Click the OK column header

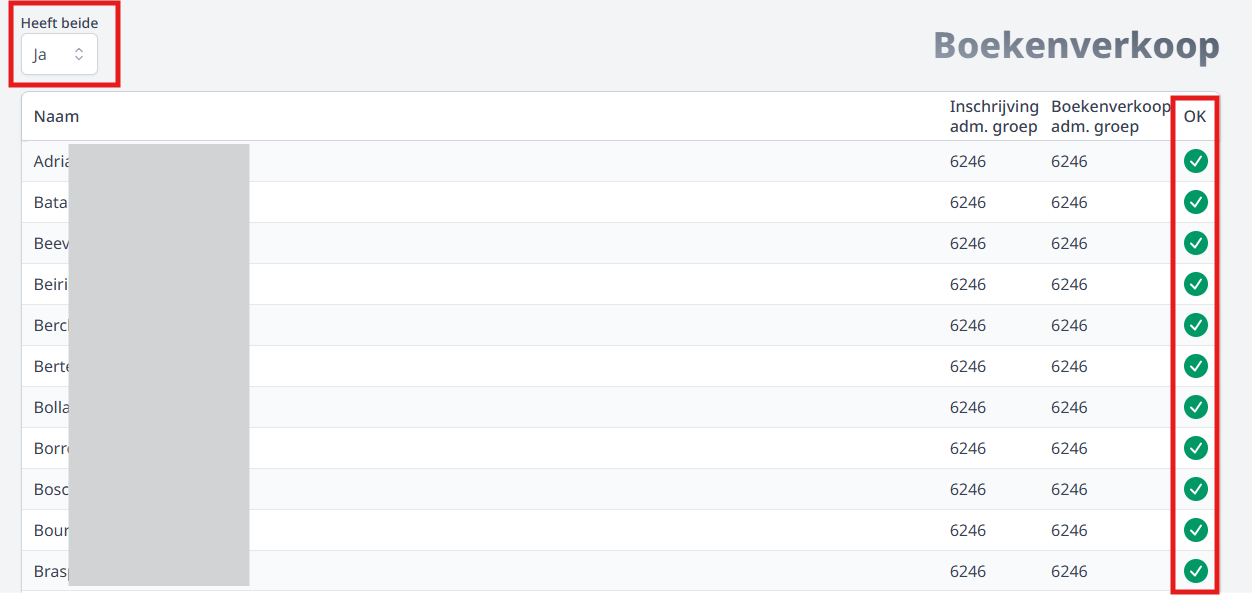tap(1195, 116)
